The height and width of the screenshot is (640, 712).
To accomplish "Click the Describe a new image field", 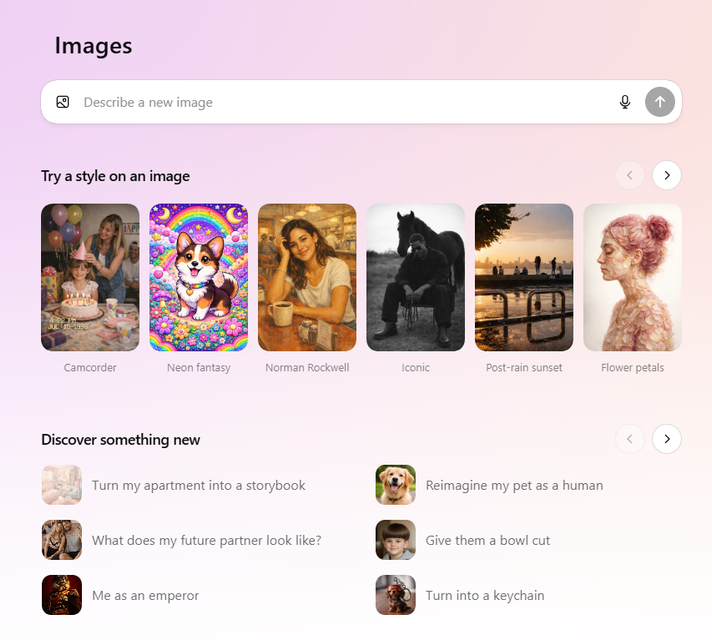I will [x=340, y=102].
